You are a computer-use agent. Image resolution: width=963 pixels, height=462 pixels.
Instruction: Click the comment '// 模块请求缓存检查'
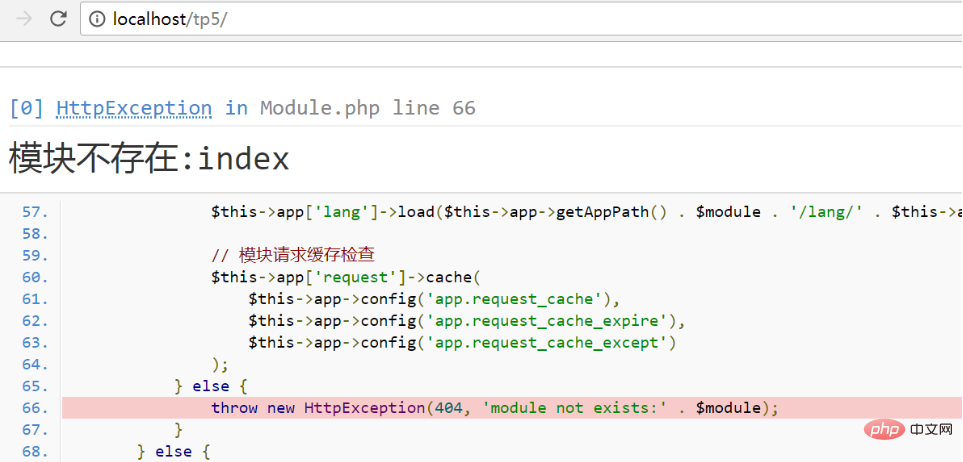click(293, 256)
